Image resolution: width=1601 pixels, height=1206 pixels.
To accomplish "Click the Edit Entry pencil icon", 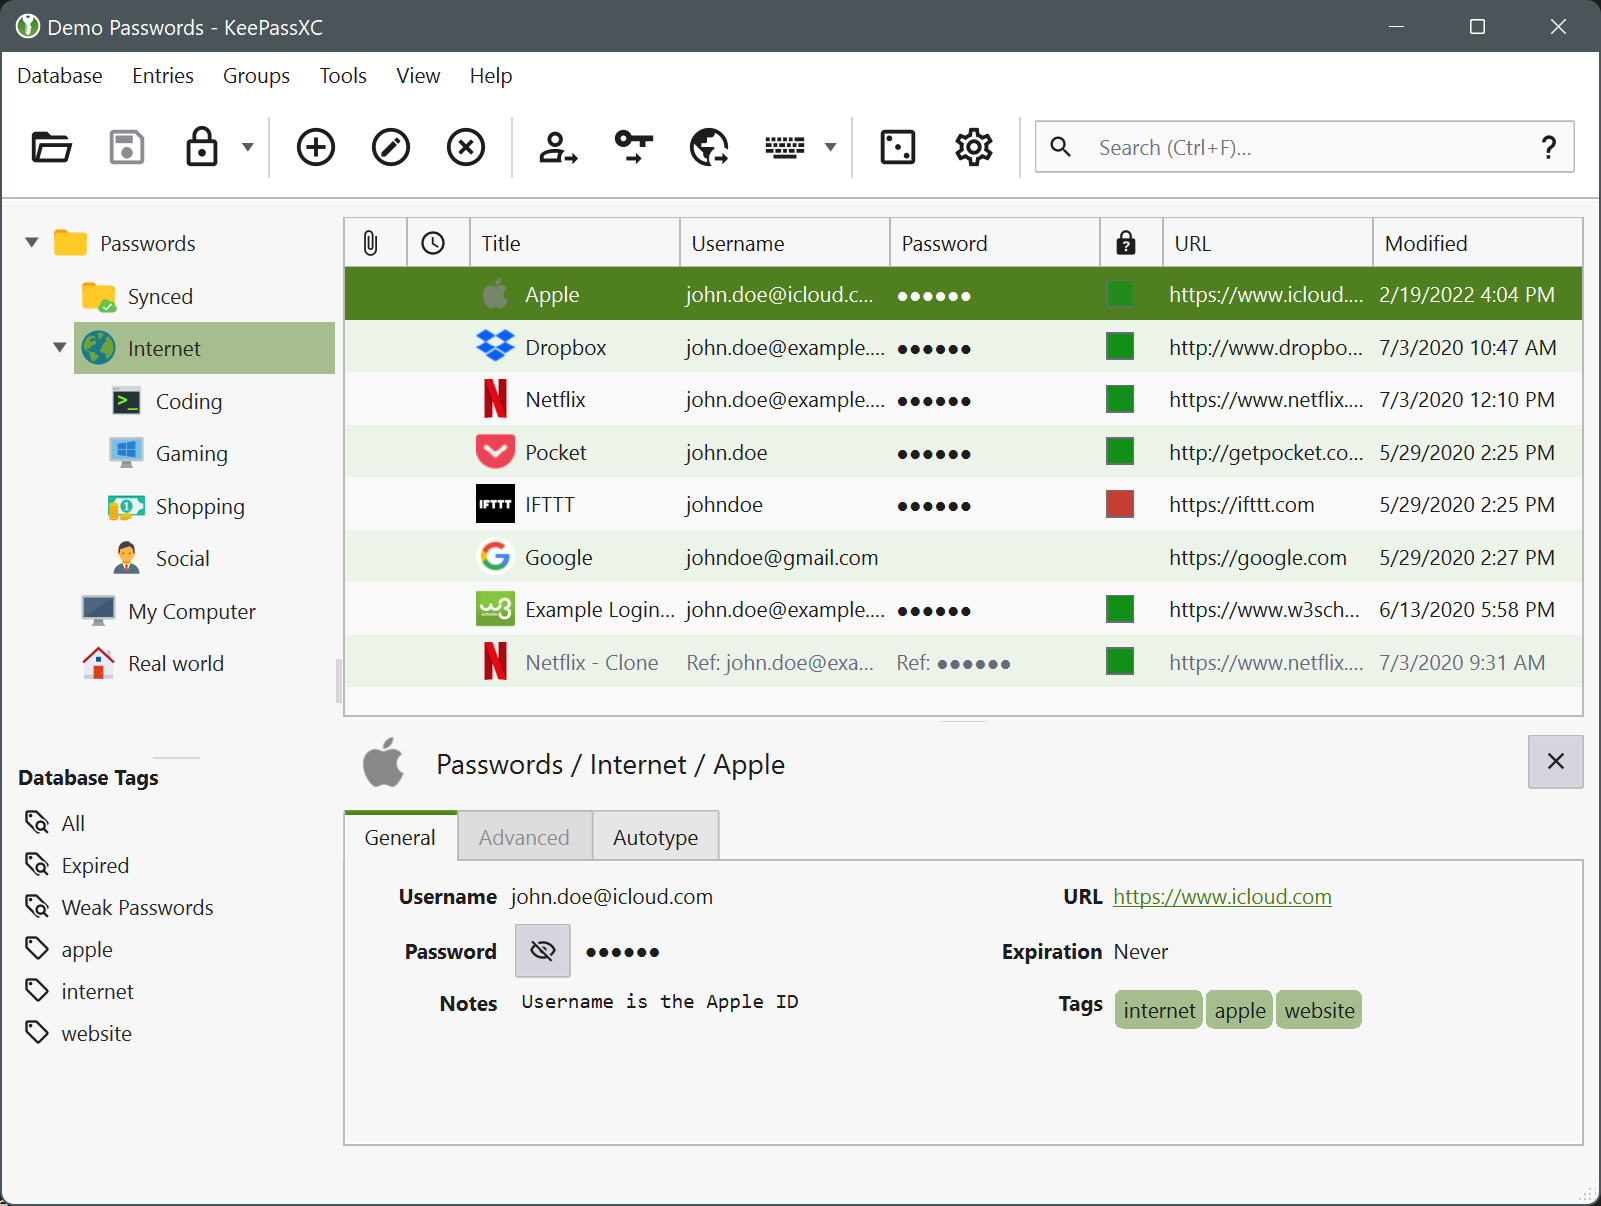I will click(x=391, y=148).
